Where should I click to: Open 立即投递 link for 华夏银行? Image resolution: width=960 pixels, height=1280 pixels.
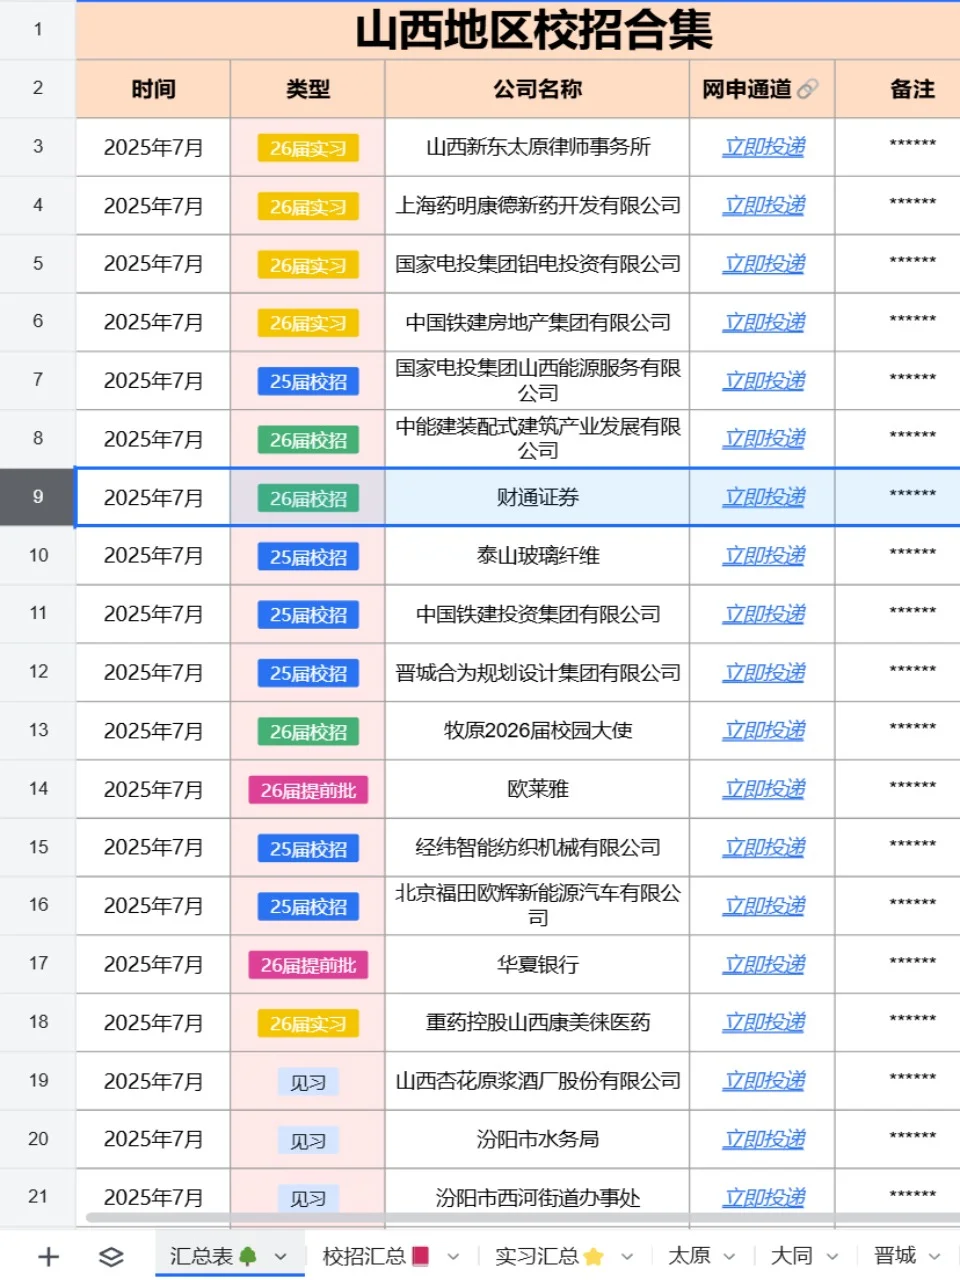[764, 965]
